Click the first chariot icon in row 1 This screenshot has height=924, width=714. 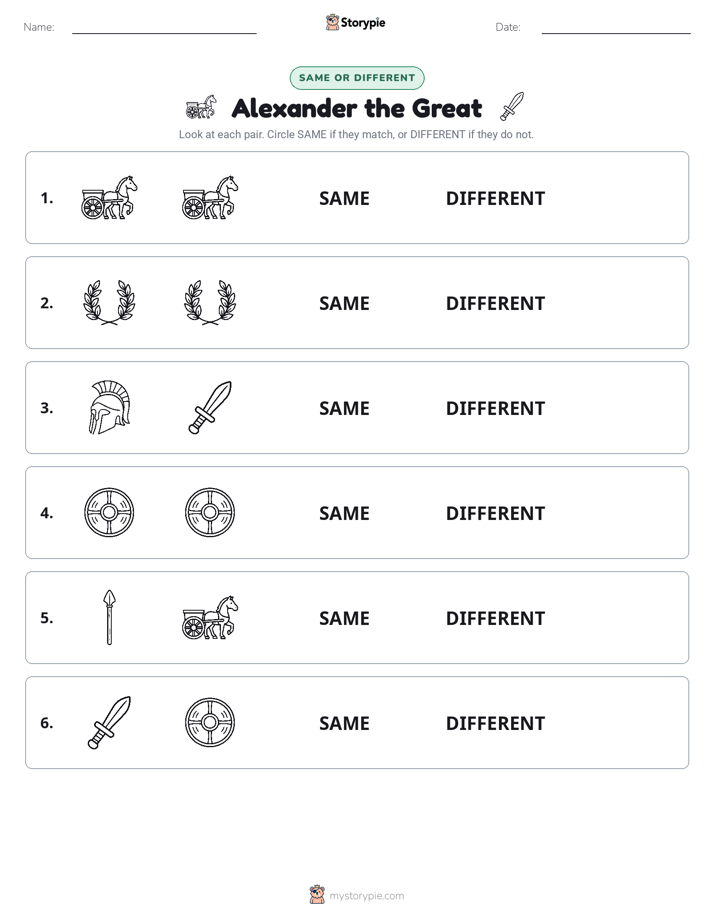point(109,197)
